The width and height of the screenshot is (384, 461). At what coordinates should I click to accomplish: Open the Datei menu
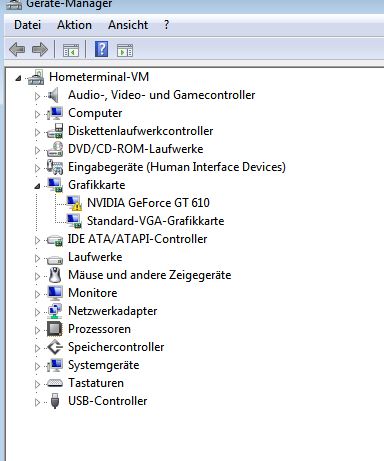pos(28,25)
